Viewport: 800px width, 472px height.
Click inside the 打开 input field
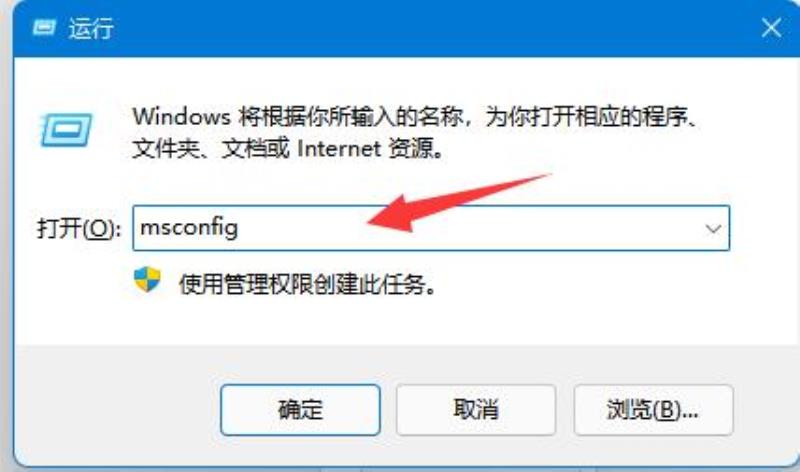tap(431, 228)
